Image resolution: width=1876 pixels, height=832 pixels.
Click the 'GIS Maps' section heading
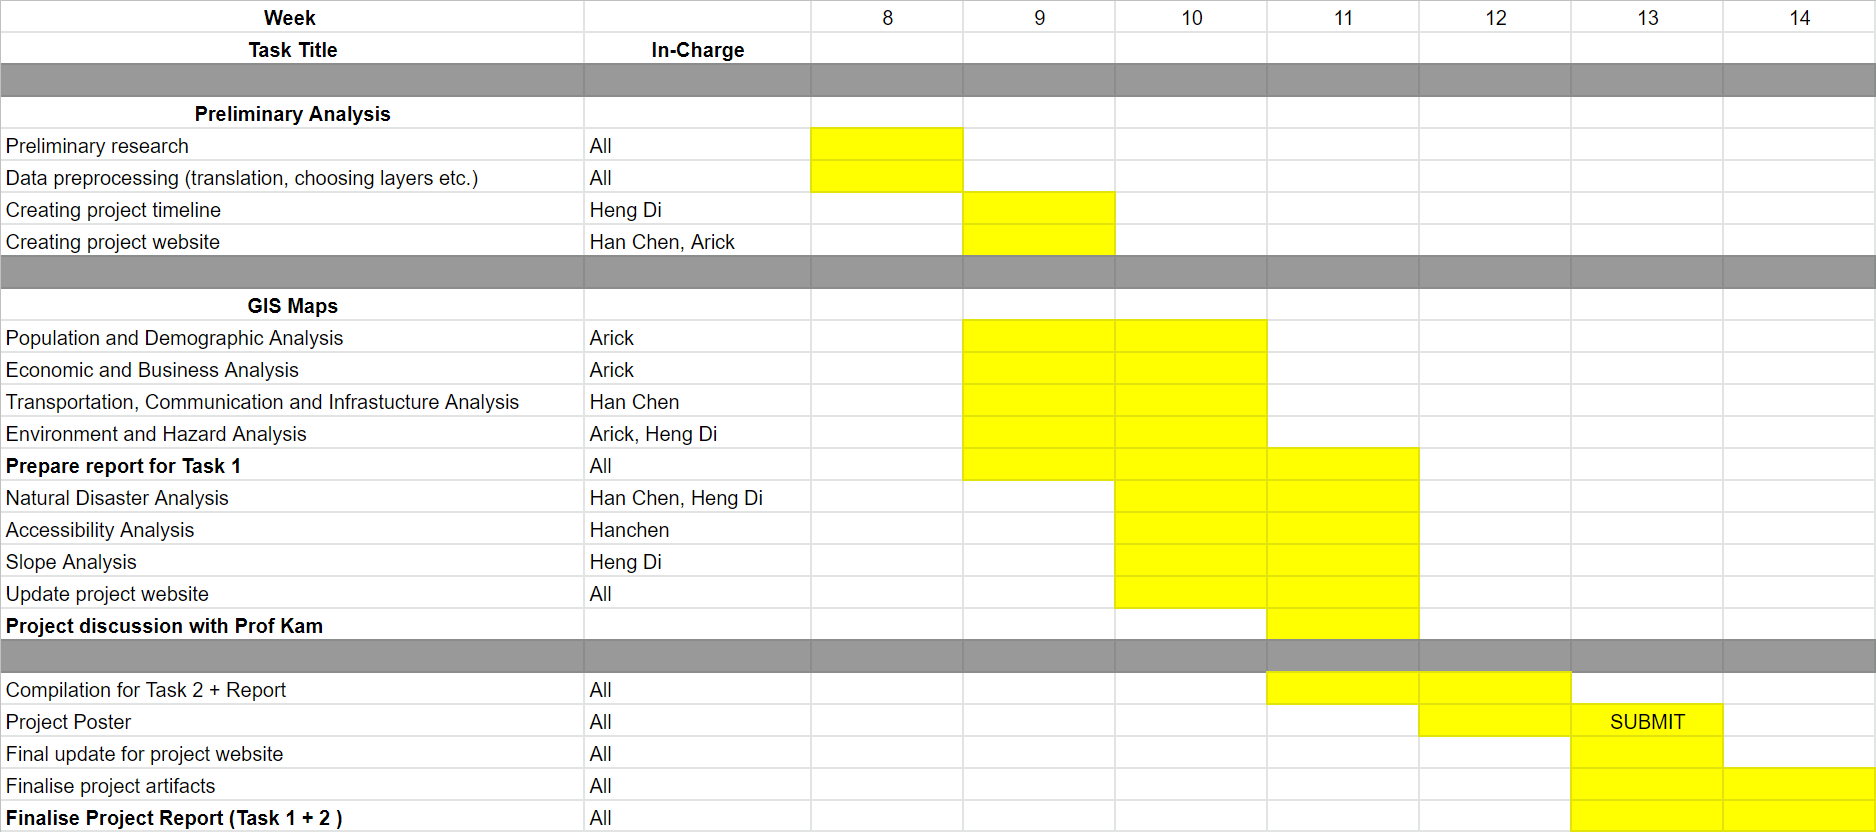(x=292, y=306)
